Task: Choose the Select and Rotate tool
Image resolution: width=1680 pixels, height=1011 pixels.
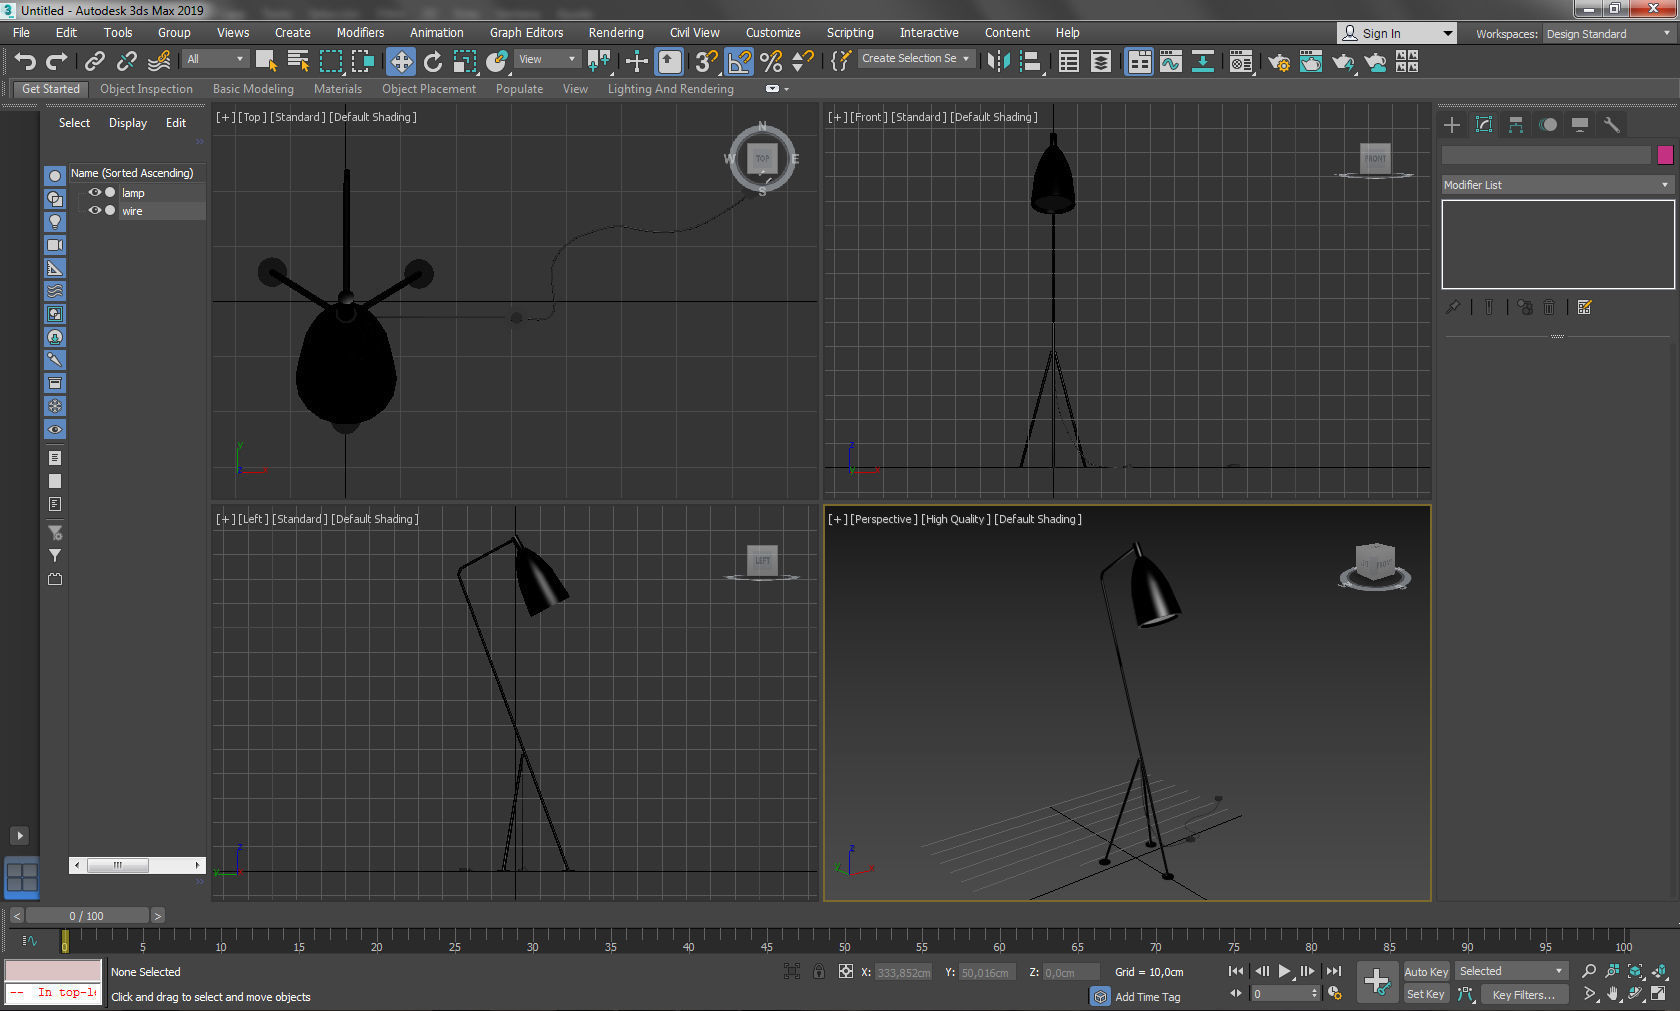Action: pyautogui.click(x=433, y=62)
